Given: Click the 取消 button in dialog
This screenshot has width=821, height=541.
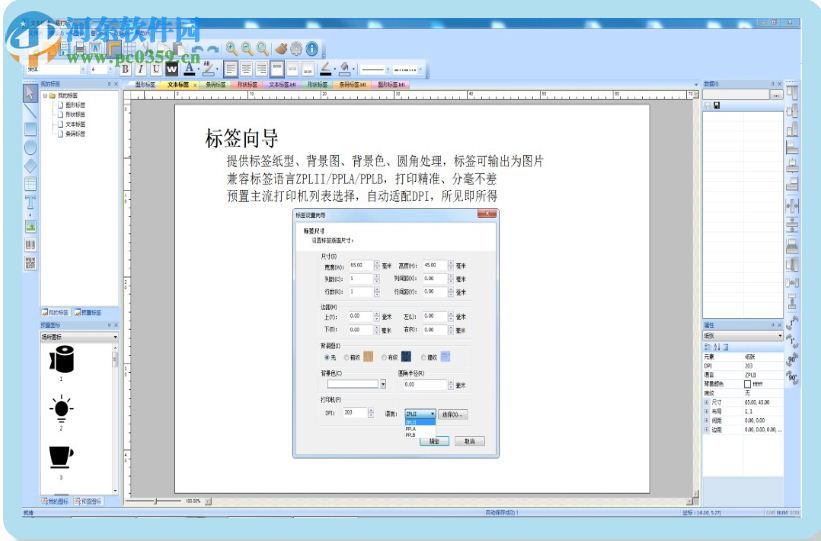Looking at the screenshot, I should pyautogui.click(x=470, y=441).
